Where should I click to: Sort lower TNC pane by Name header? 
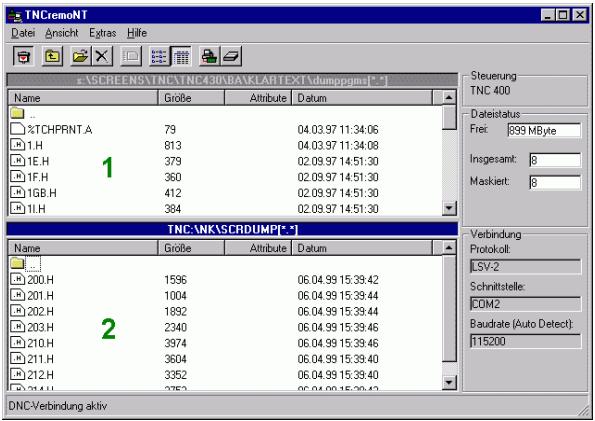click(x=83, y=248)
